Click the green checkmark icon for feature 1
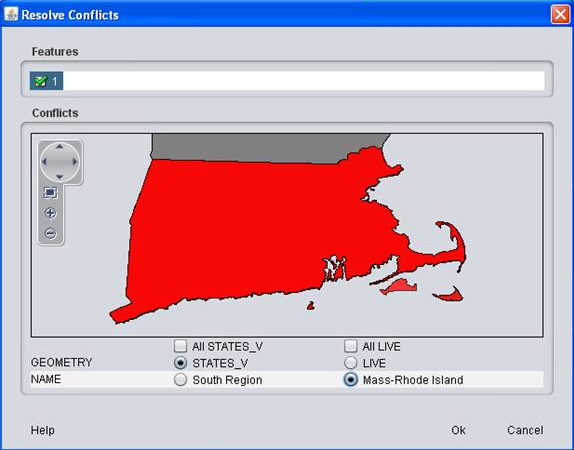This screenshot has height=450, width=574. (40, 81)
